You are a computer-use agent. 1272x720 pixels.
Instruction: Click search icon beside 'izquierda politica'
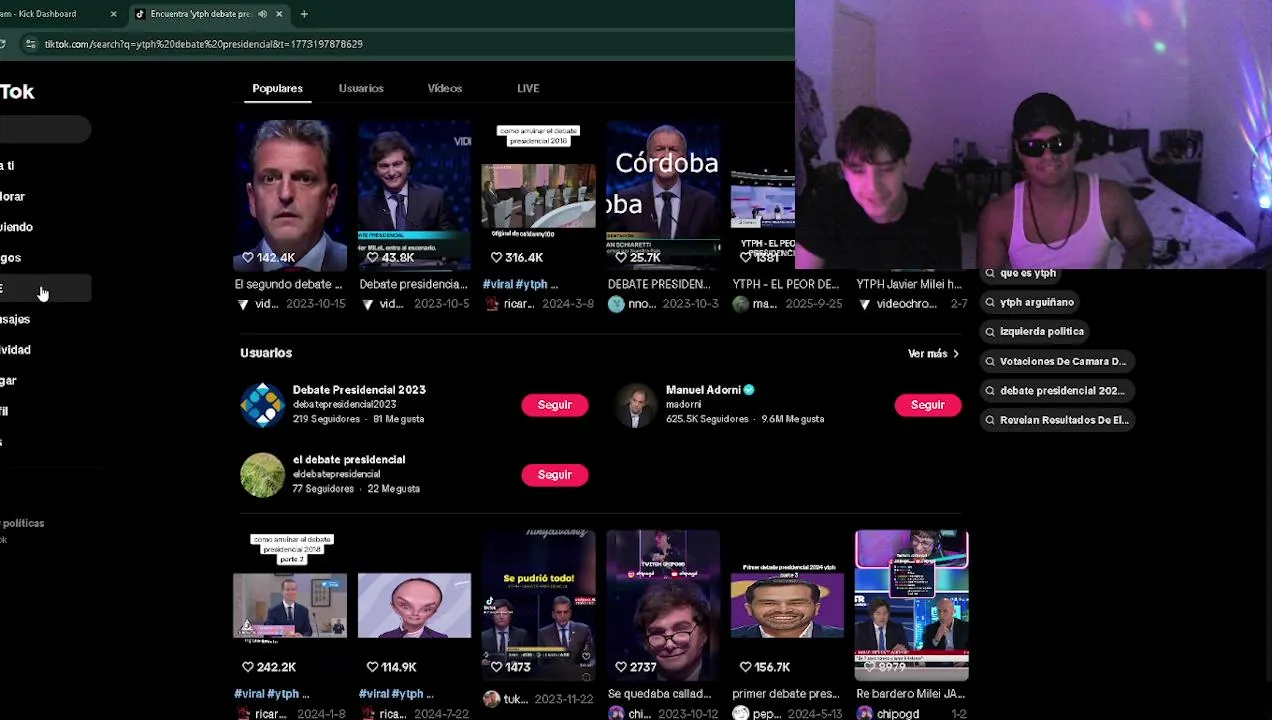coord(990,332)
